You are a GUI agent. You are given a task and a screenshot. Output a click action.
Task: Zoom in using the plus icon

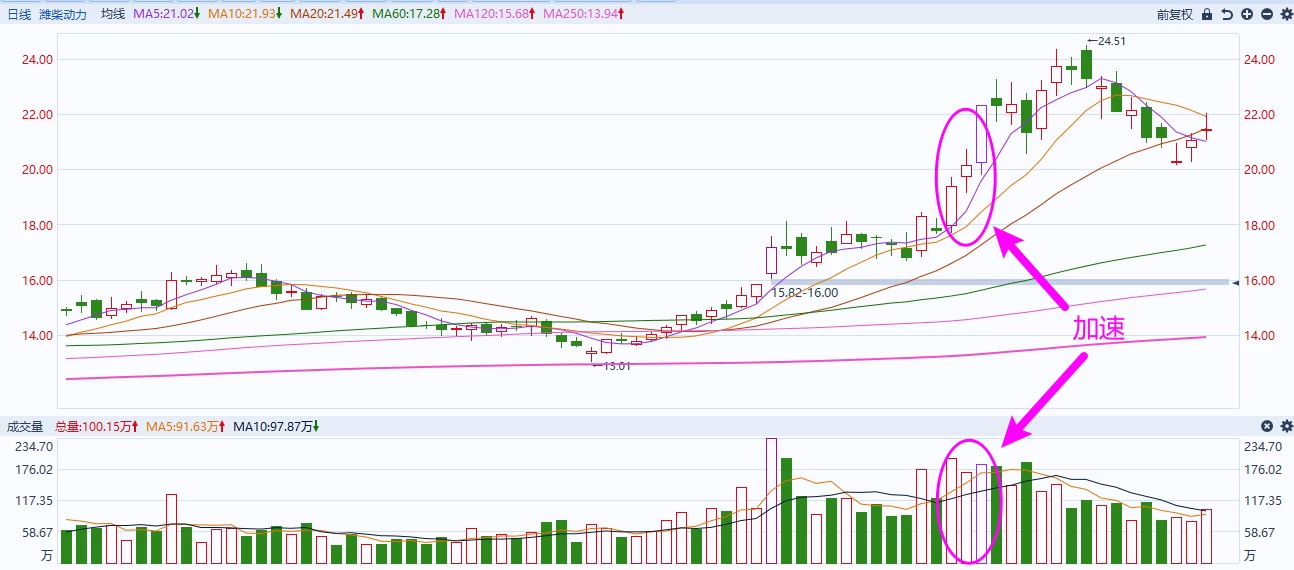coord(1247,14)
